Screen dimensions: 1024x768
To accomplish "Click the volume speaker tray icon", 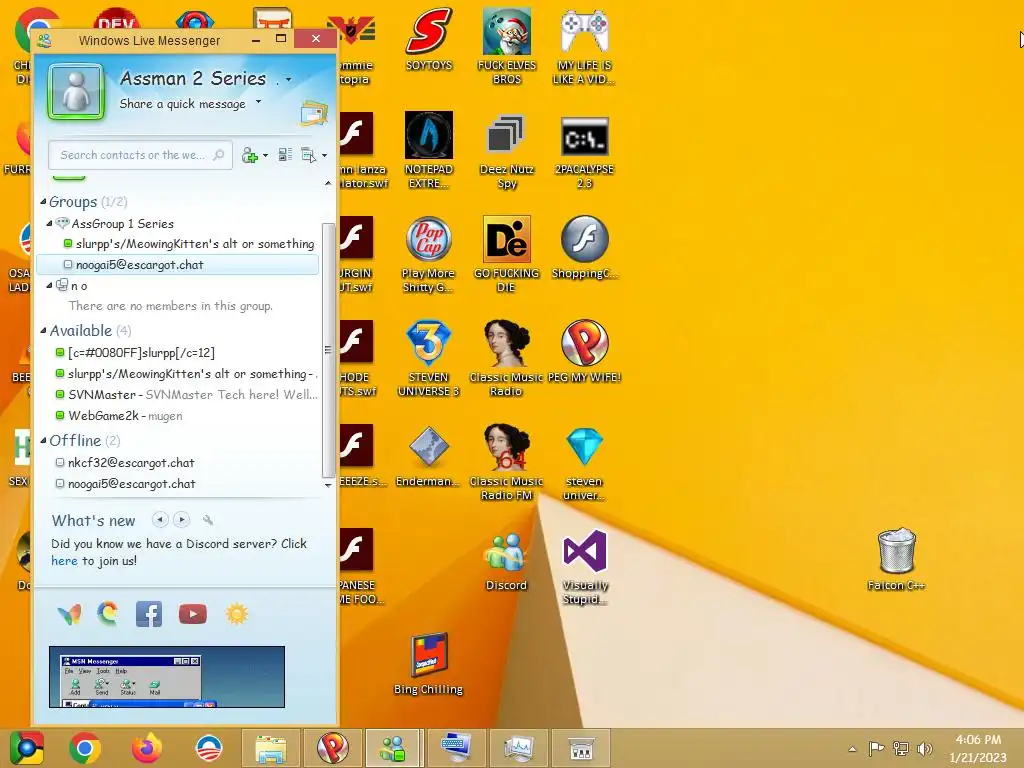I will coord(924,749).
